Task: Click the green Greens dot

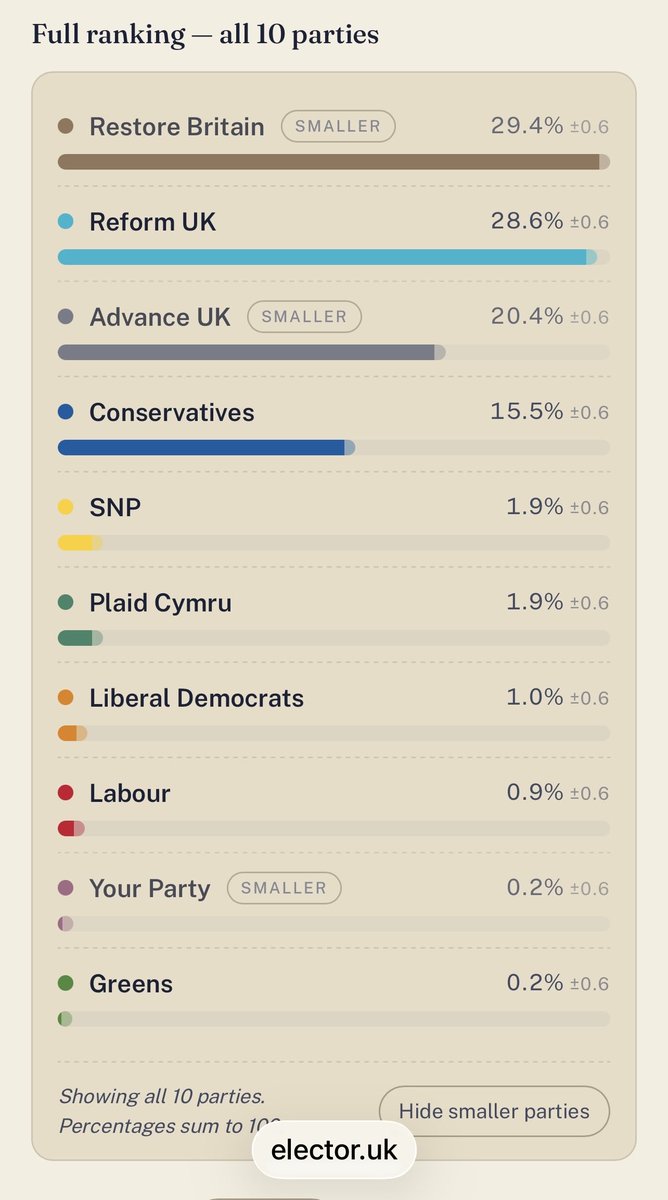Action: (x=66, y=984)
